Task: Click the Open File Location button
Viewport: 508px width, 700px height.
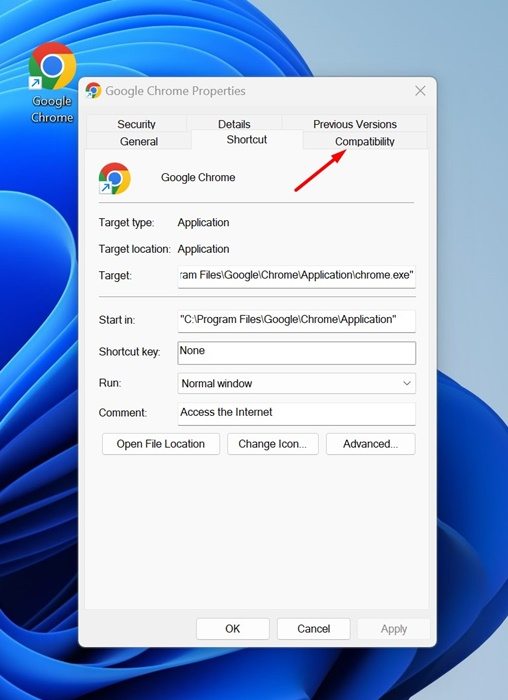Action: click(x=161, y=444)
